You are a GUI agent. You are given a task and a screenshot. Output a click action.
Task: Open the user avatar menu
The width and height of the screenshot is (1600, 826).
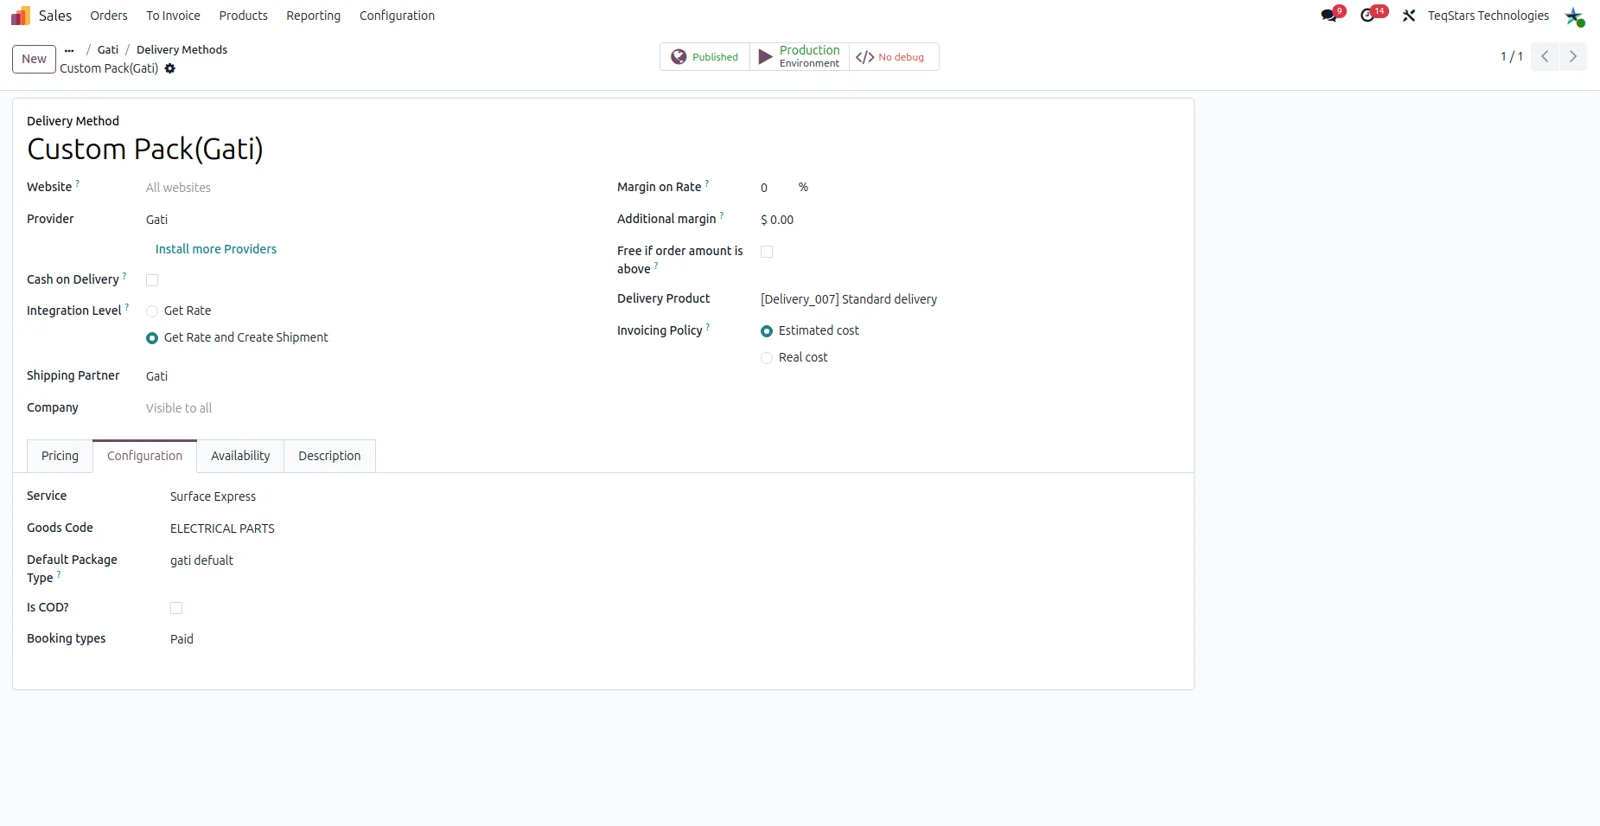[x=1575, y=16]
